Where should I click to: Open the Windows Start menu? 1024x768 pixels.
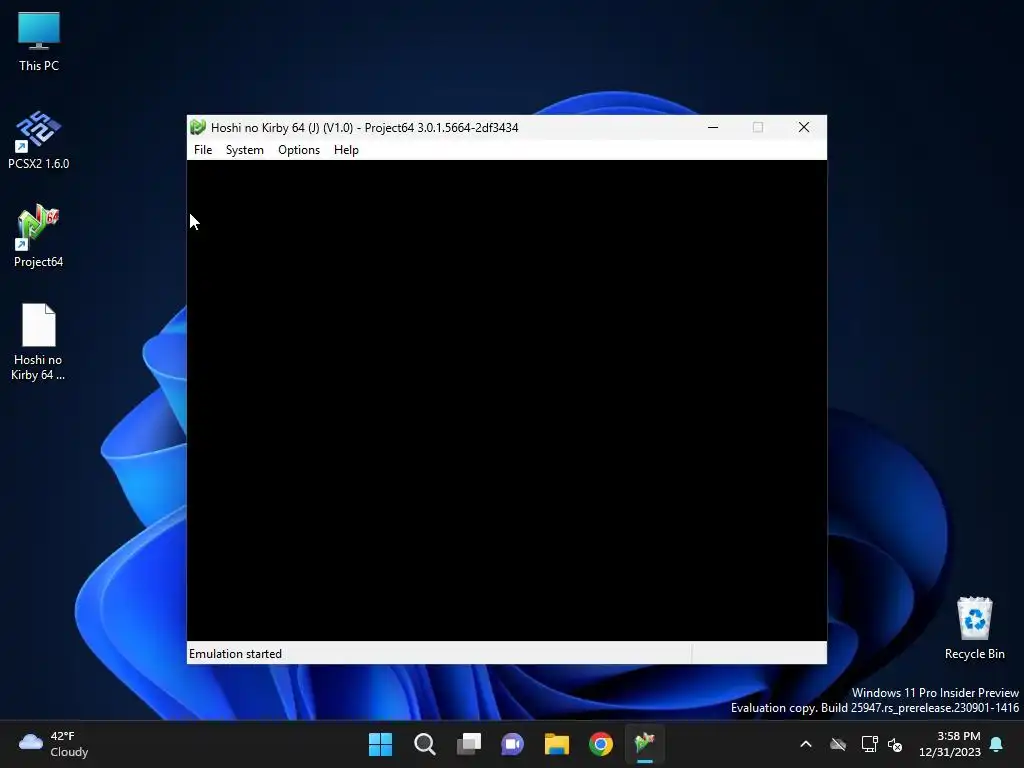380,744
